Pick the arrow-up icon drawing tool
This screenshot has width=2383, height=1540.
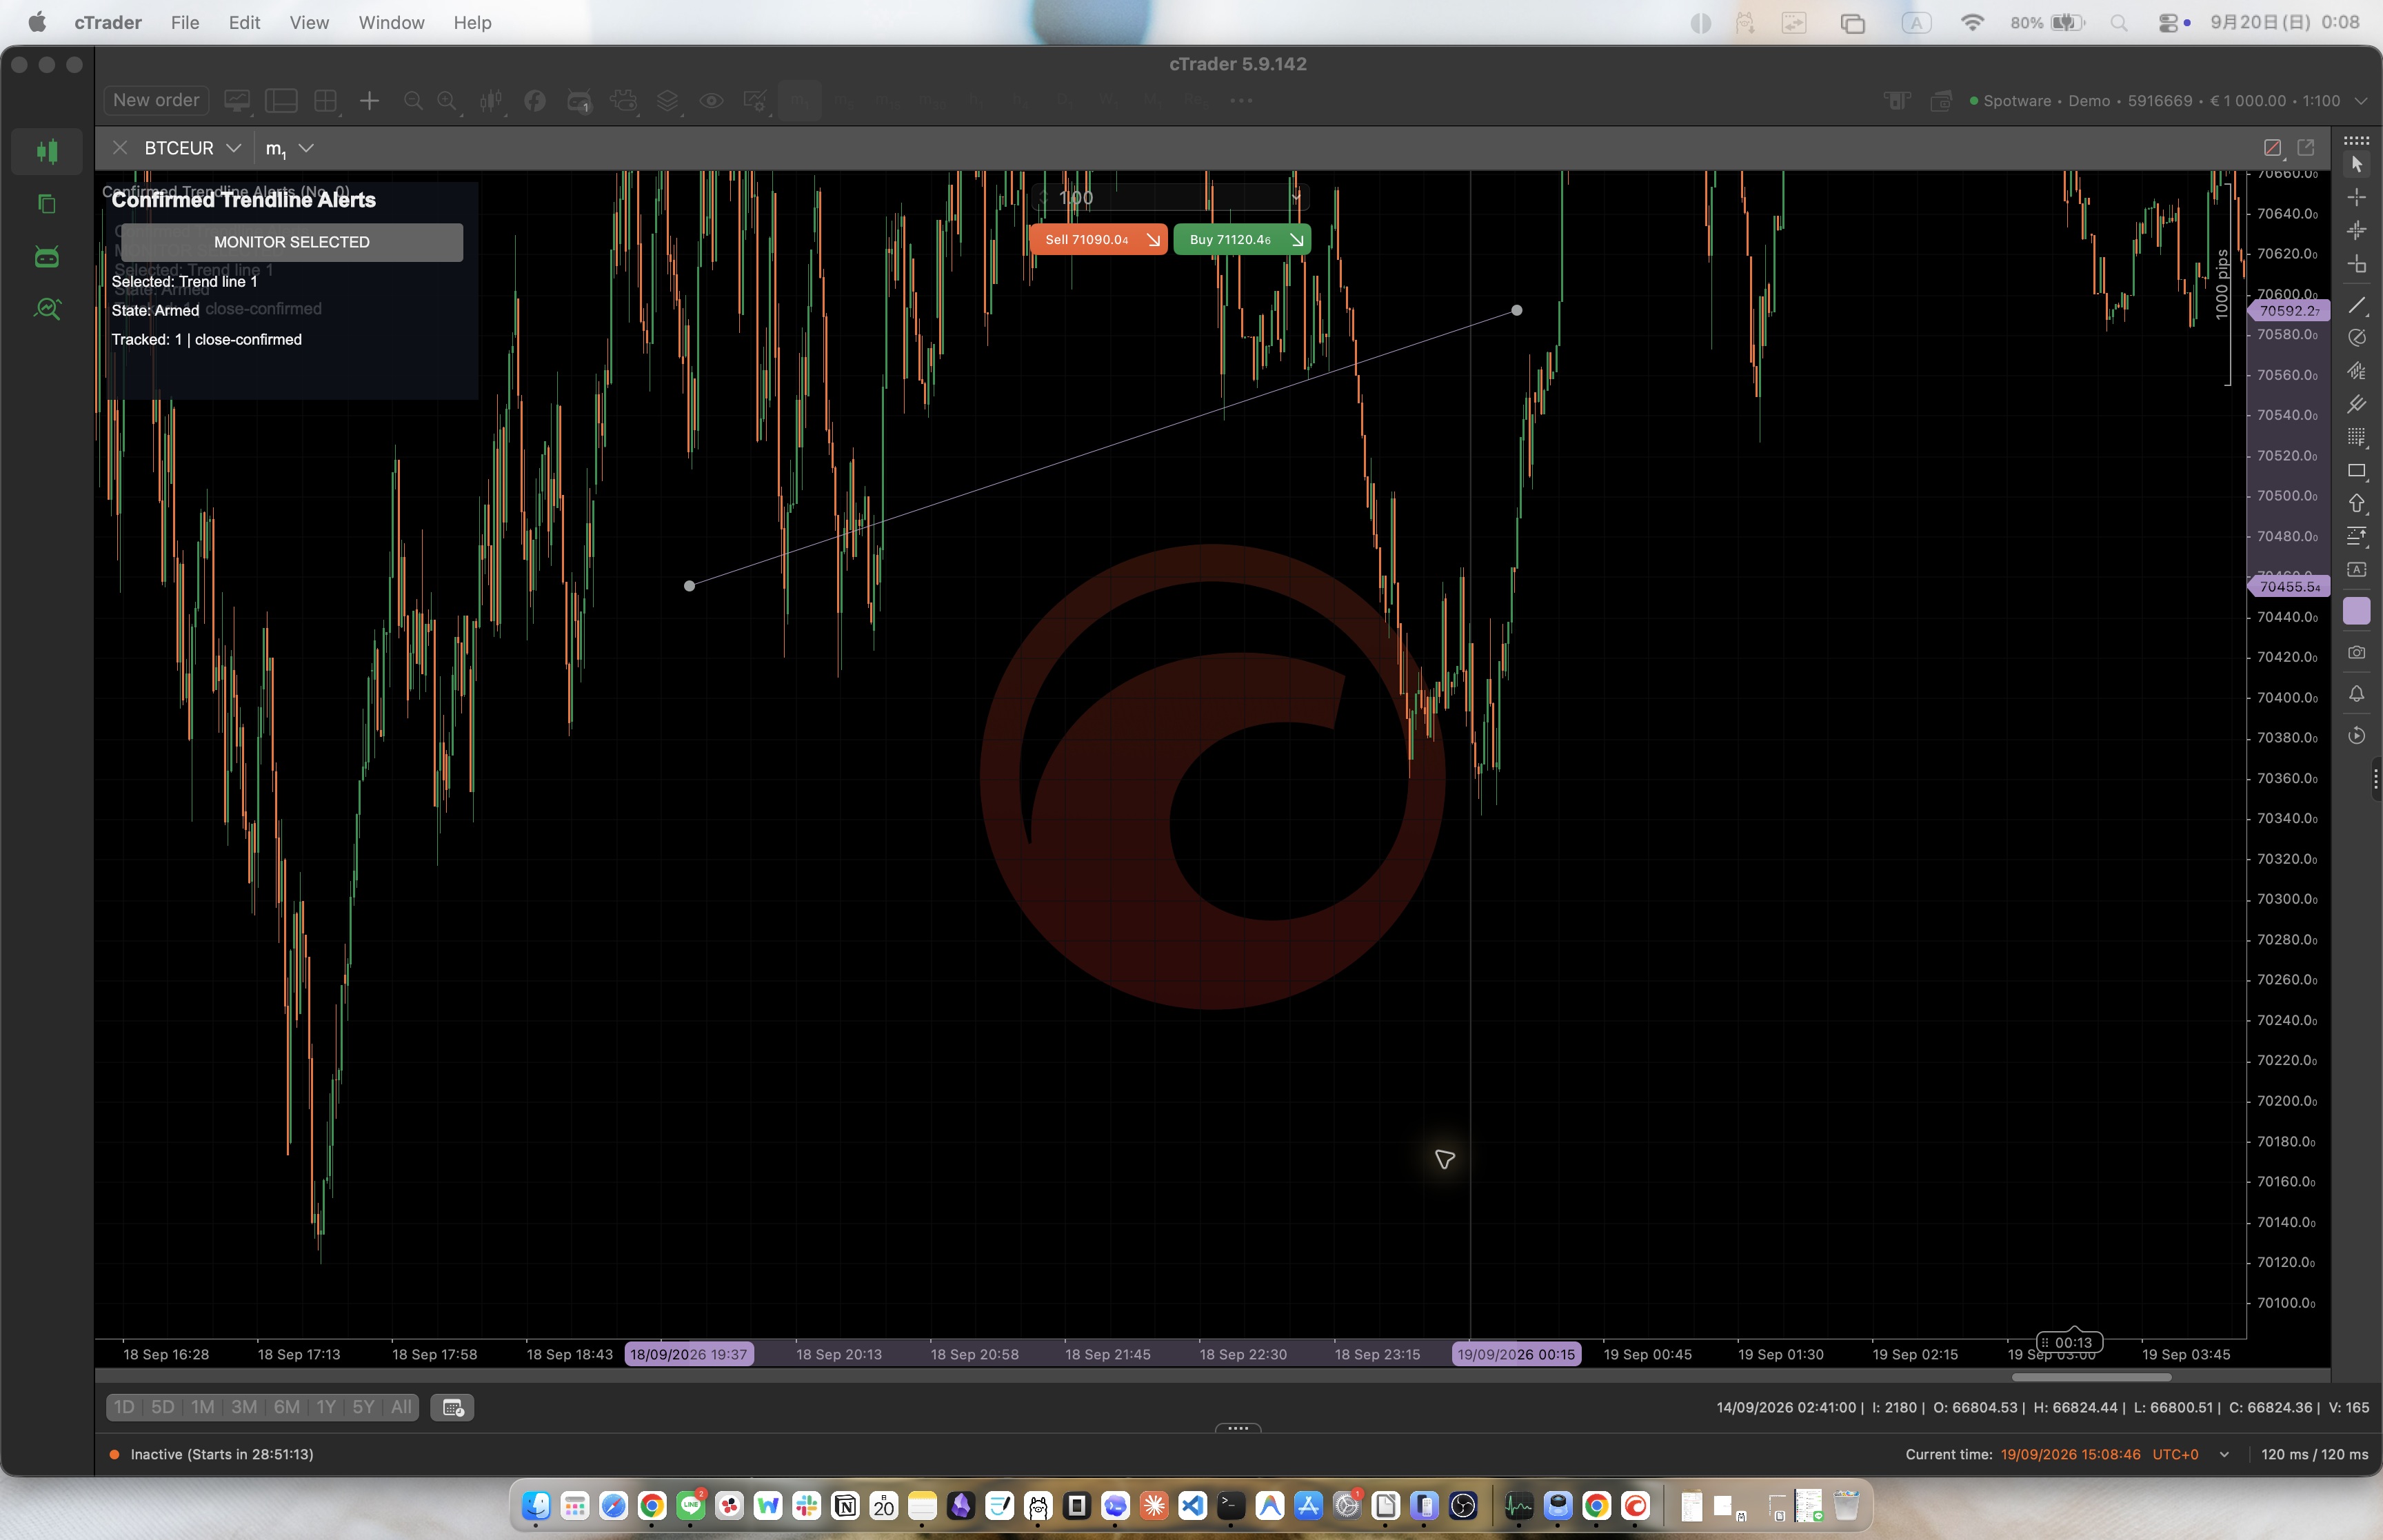point(2356,503)
